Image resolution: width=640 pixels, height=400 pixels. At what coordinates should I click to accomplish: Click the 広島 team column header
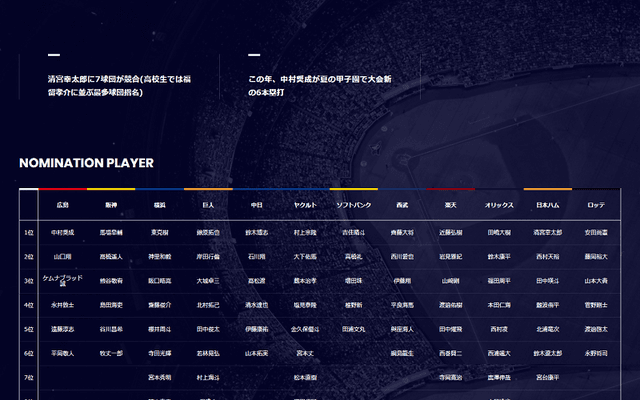[63, 205]
